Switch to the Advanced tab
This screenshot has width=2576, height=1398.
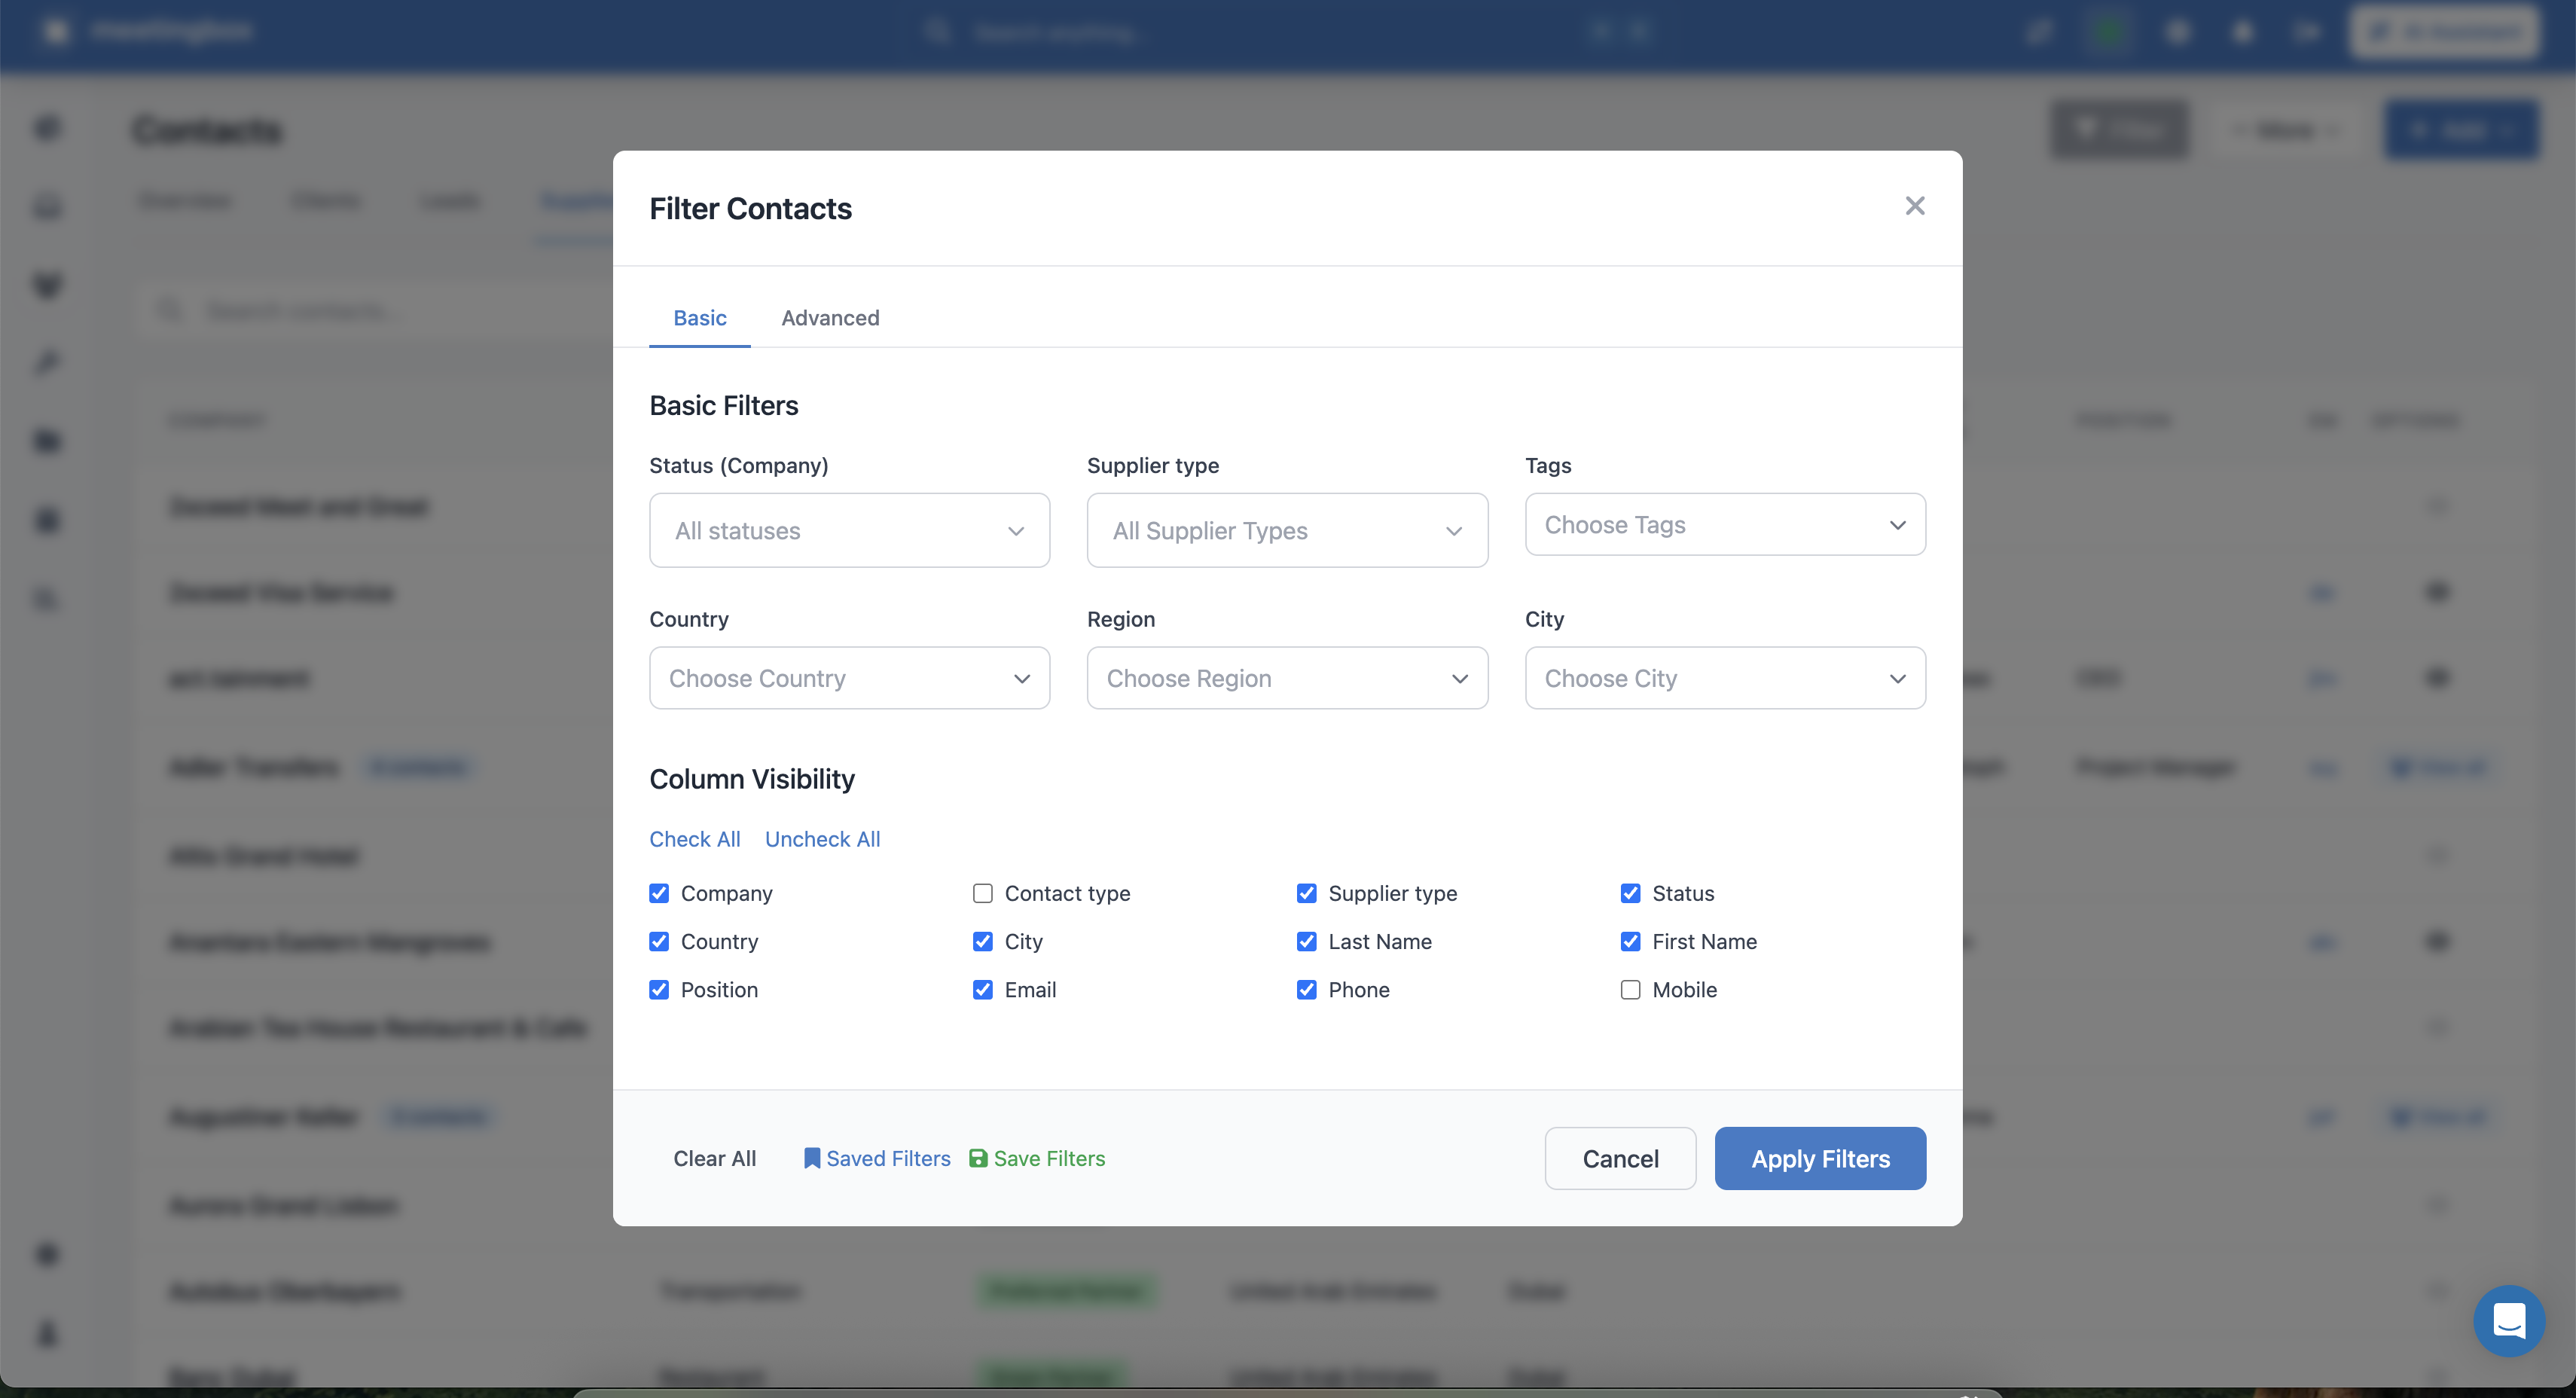[x=830, y=318]
